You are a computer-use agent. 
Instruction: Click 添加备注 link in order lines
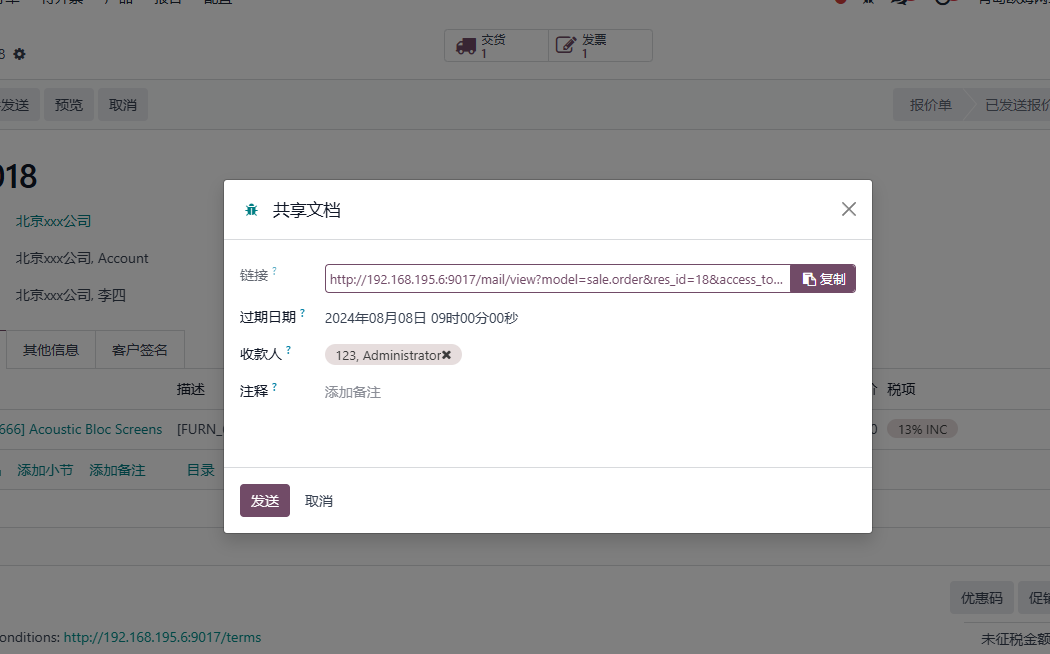pyautogui.click(x=117, y=470)
